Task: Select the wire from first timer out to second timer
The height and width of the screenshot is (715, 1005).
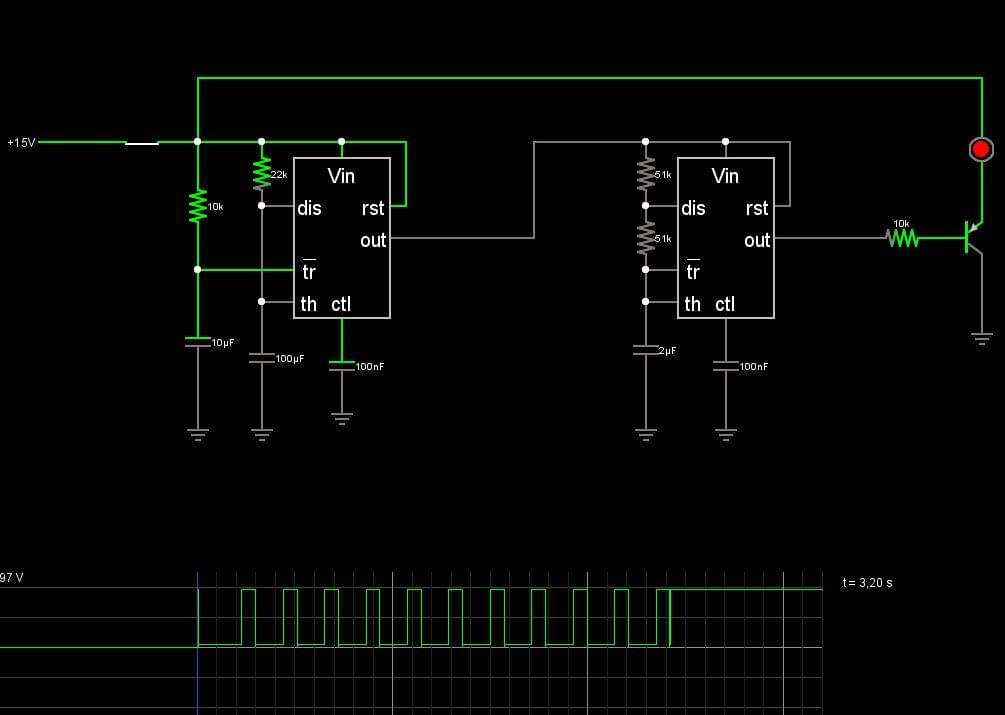Action: pyautogui.click(x=534, y=190)
